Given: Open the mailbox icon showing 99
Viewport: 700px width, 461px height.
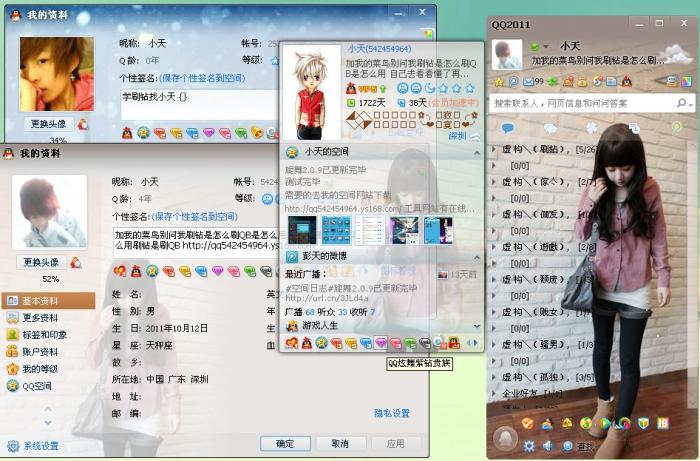Looking at the screenshot, I should point(533,82).
